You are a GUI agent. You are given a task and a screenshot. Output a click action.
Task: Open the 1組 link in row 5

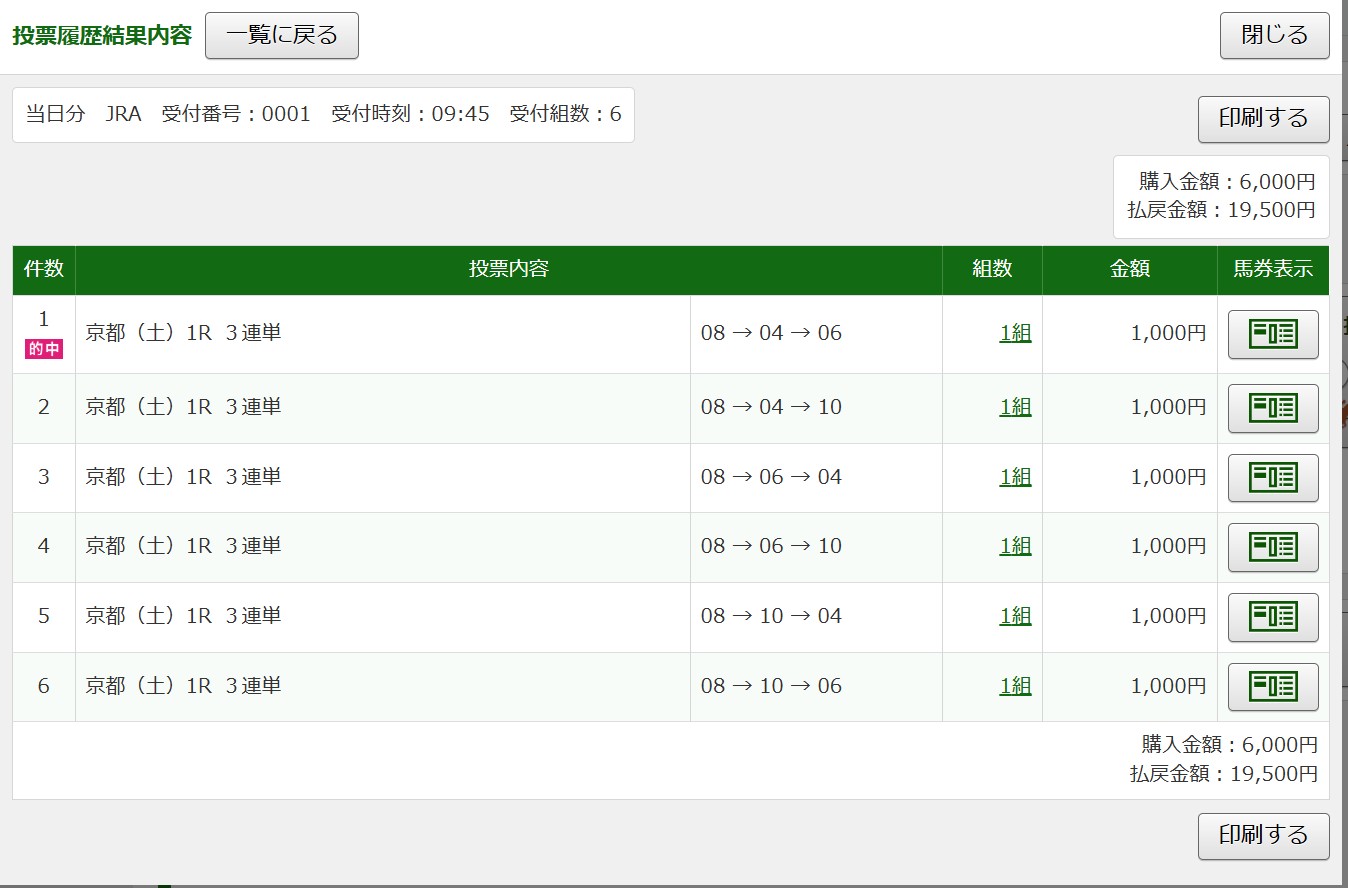pyautogui.click(x=1014, y=616)
